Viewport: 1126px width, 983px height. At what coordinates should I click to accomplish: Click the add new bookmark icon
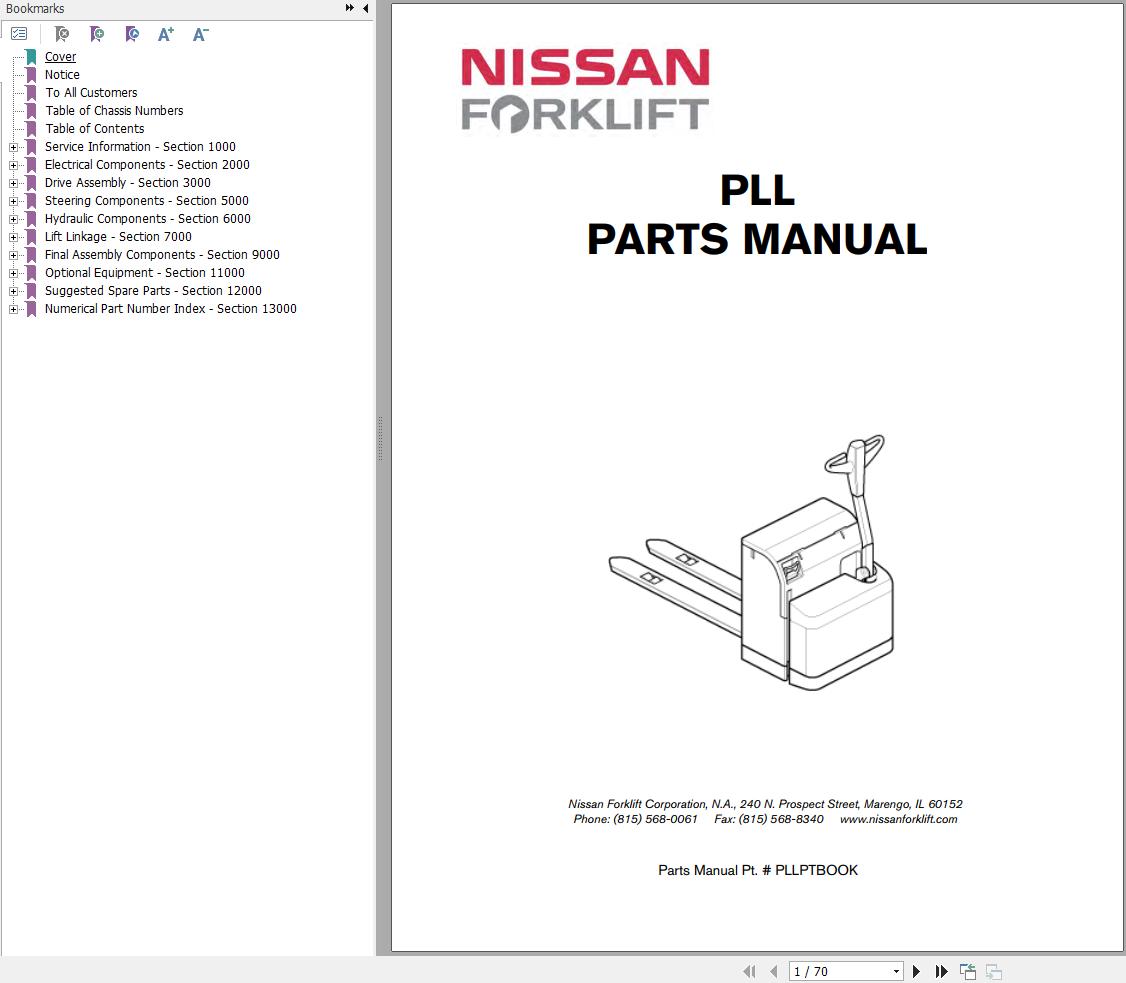coord(97,34)
